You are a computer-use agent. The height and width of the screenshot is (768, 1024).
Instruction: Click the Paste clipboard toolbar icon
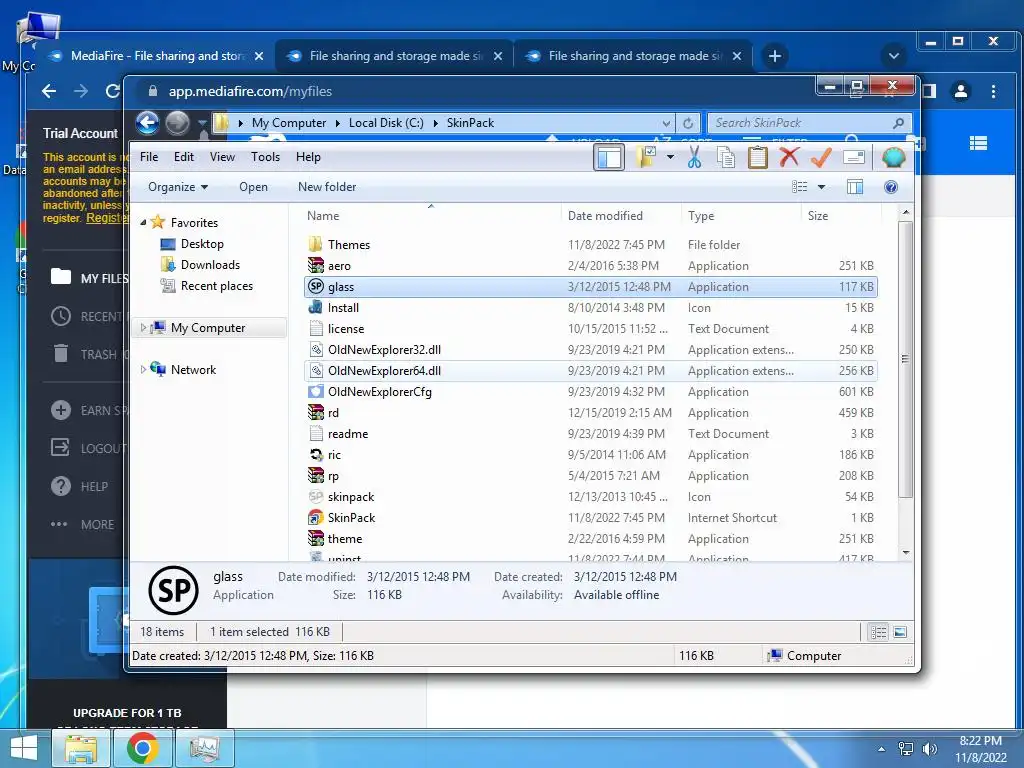click(x=758, y=157)
